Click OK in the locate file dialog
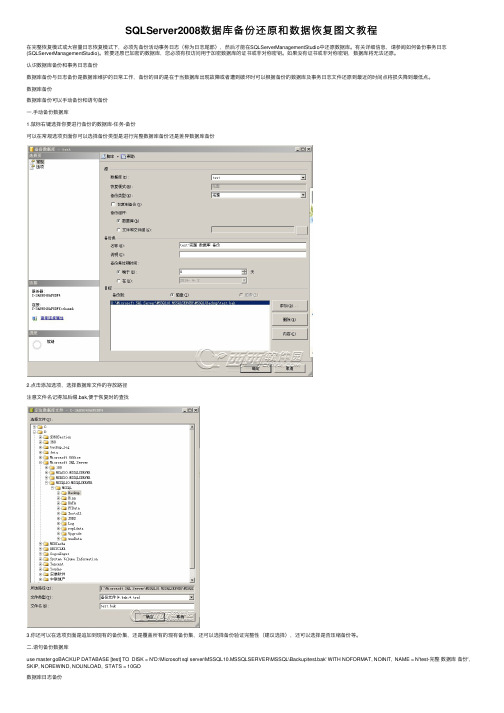 [x=148, y=617]
